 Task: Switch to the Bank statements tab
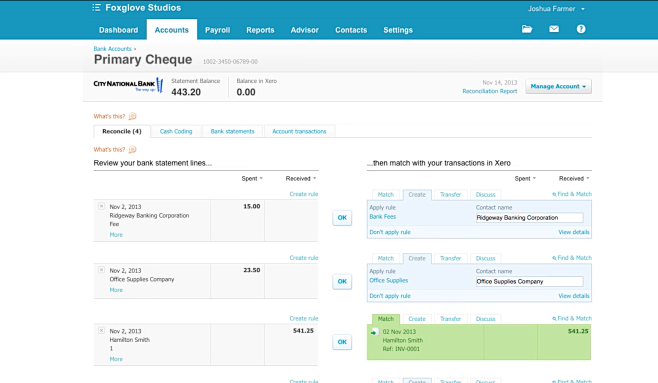232,131
